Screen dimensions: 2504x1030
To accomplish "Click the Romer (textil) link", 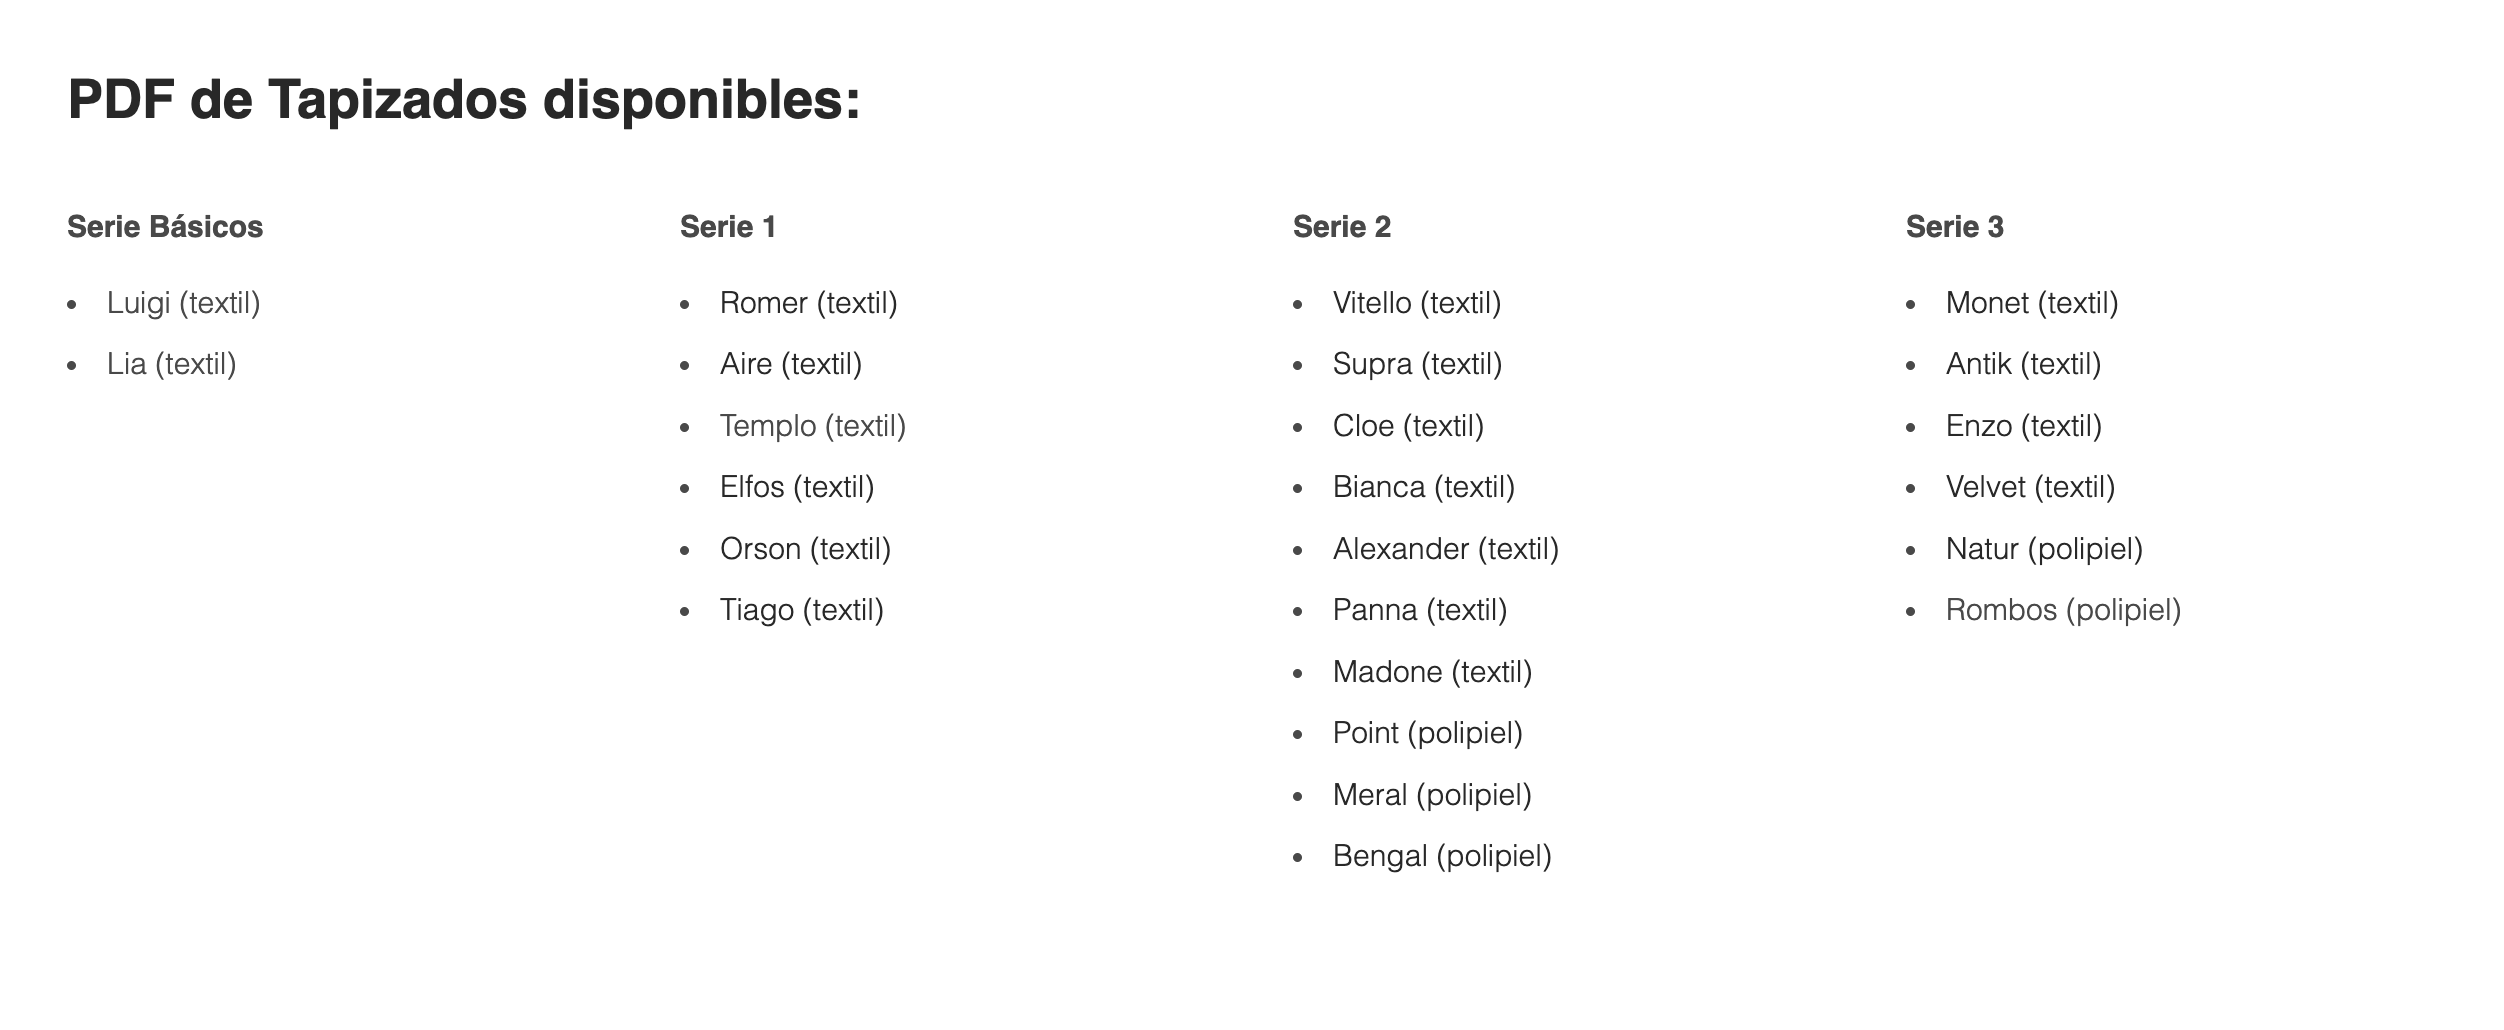I will tap(809, 303).
